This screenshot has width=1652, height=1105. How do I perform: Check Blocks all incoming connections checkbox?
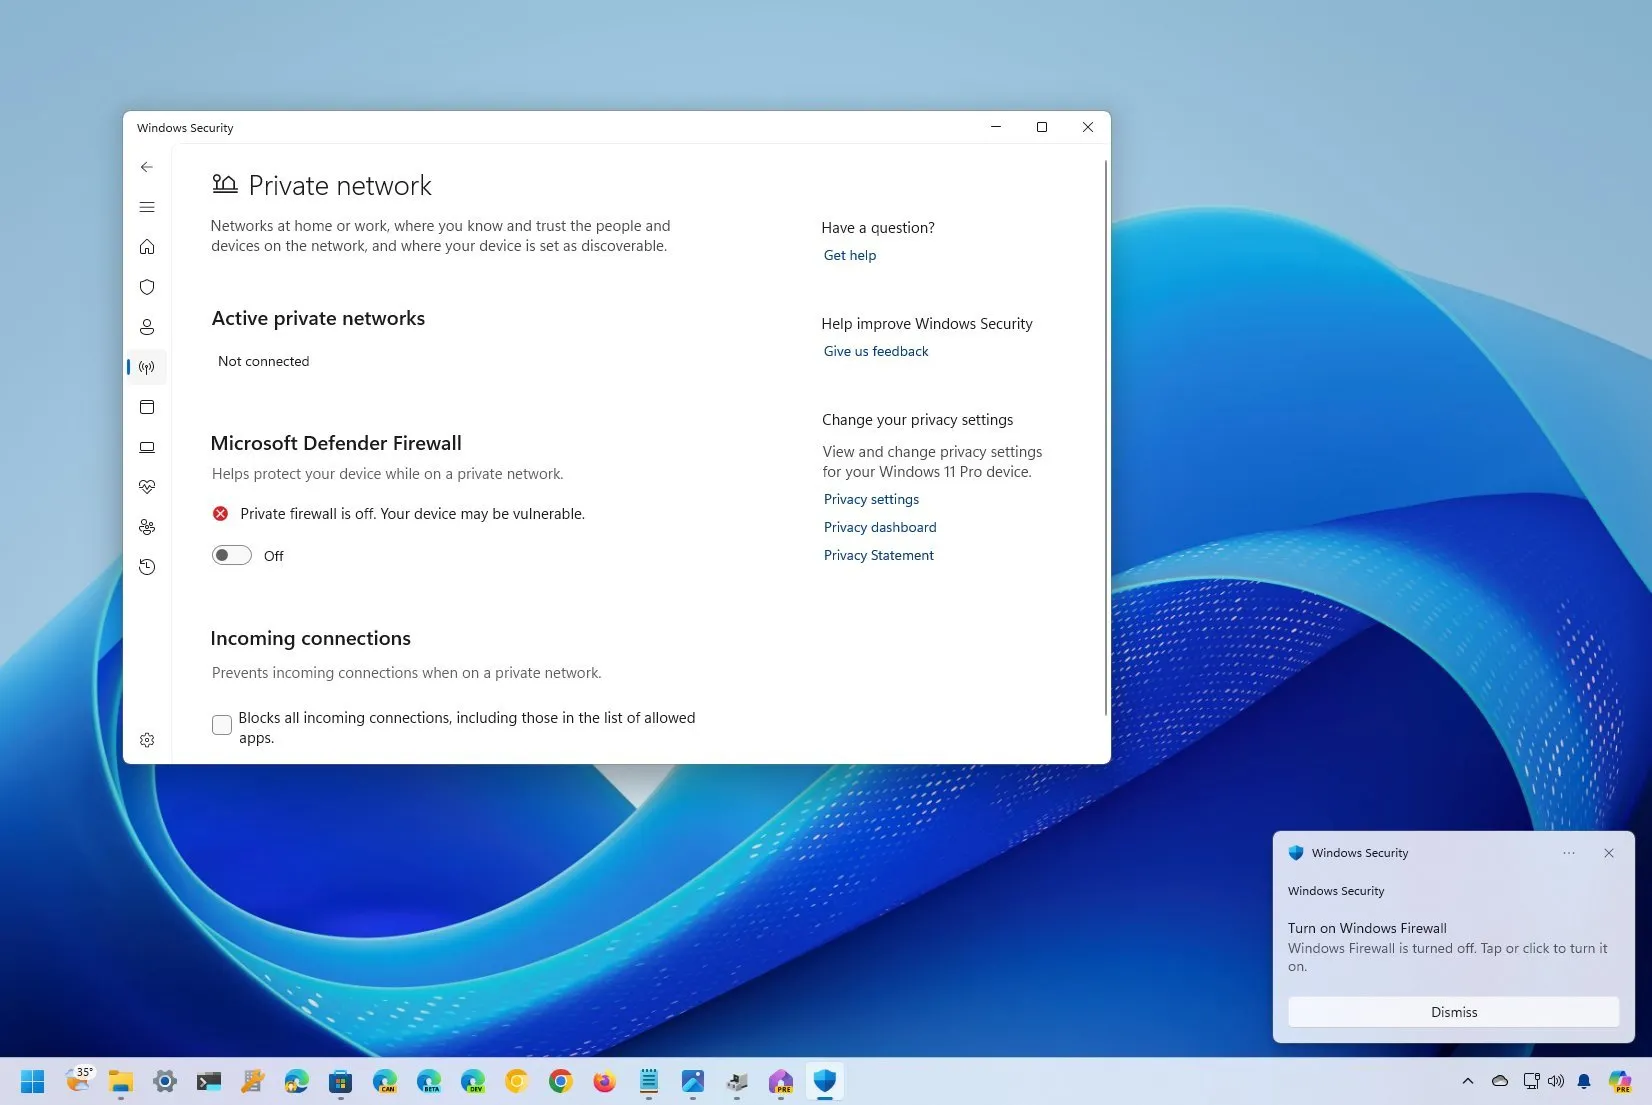click(x=222, y=725)
